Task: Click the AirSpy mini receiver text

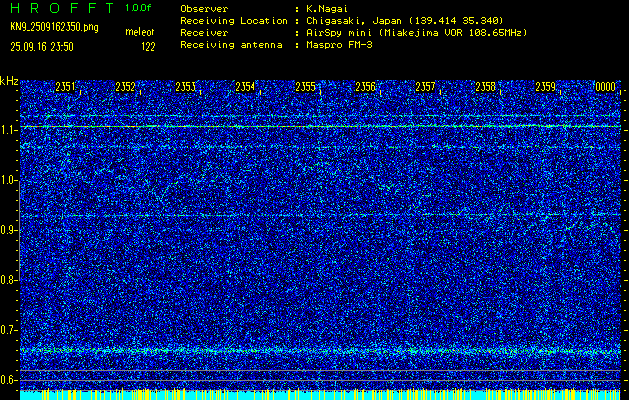Action: (416, 32)
